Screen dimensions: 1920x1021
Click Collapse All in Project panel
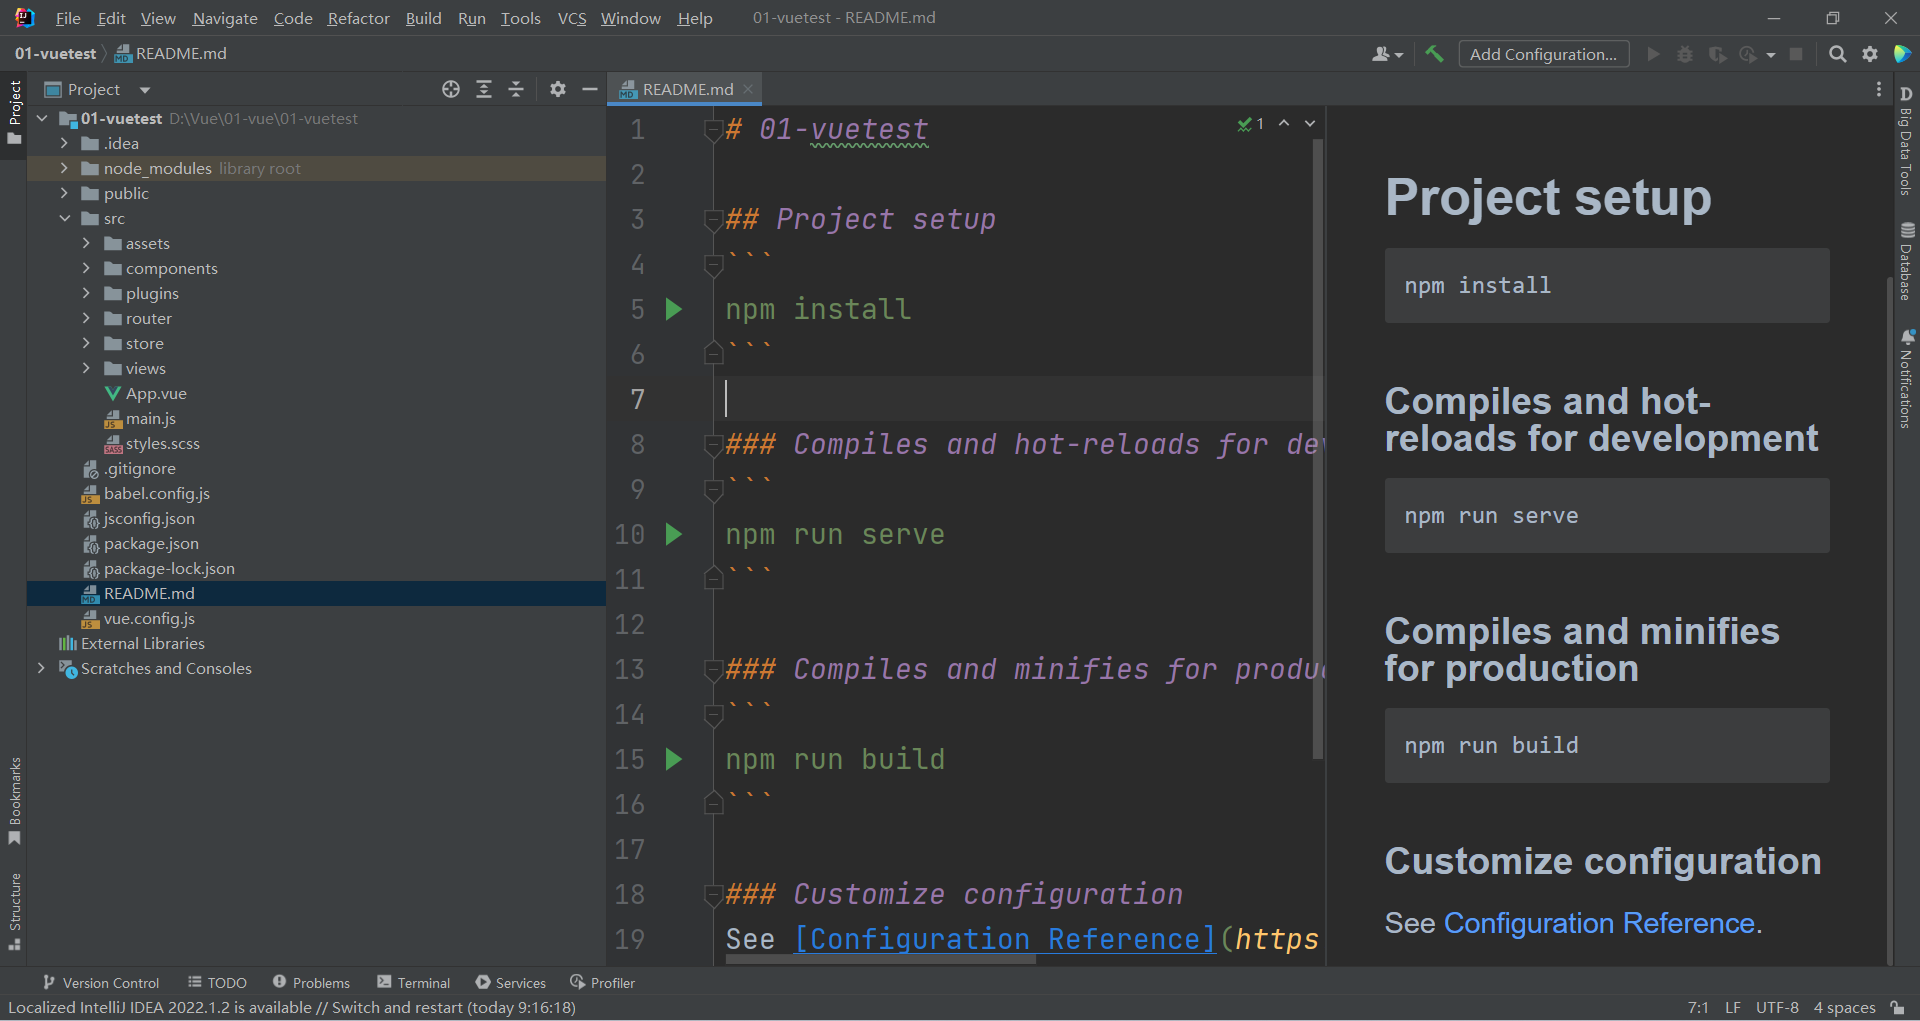tap(516, 89)
